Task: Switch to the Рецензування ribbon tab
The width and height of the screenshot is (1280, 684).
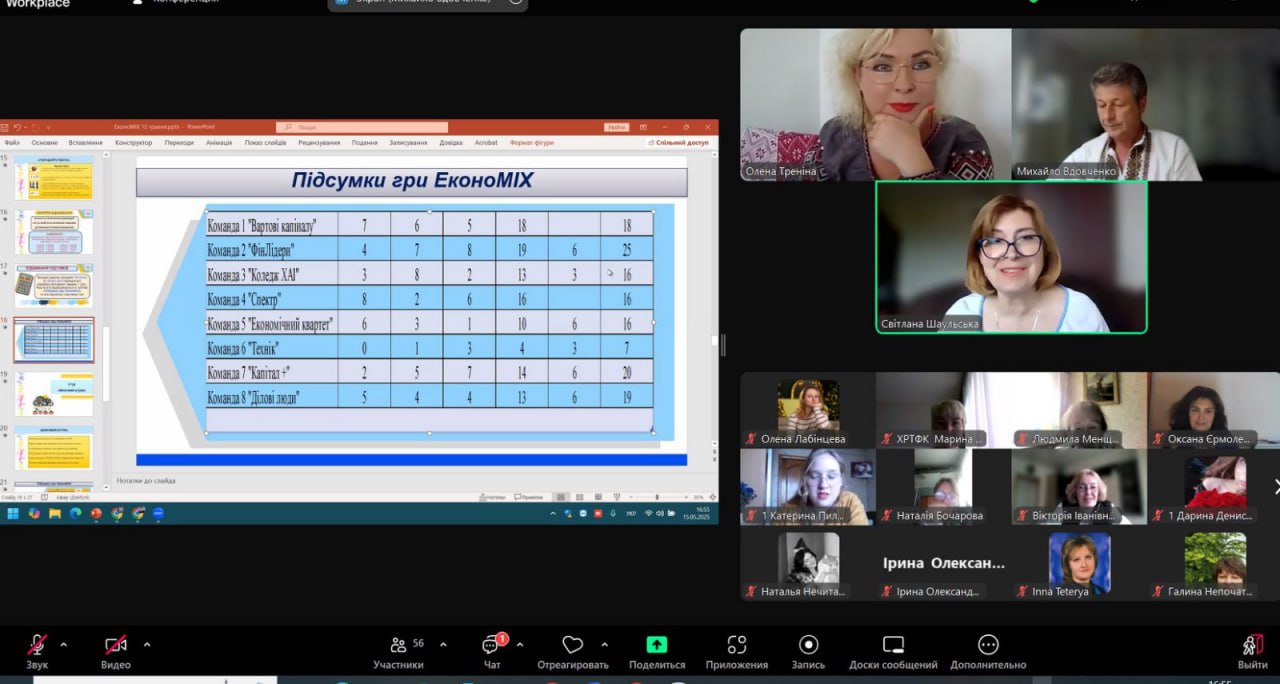Action: pos(319,143)
